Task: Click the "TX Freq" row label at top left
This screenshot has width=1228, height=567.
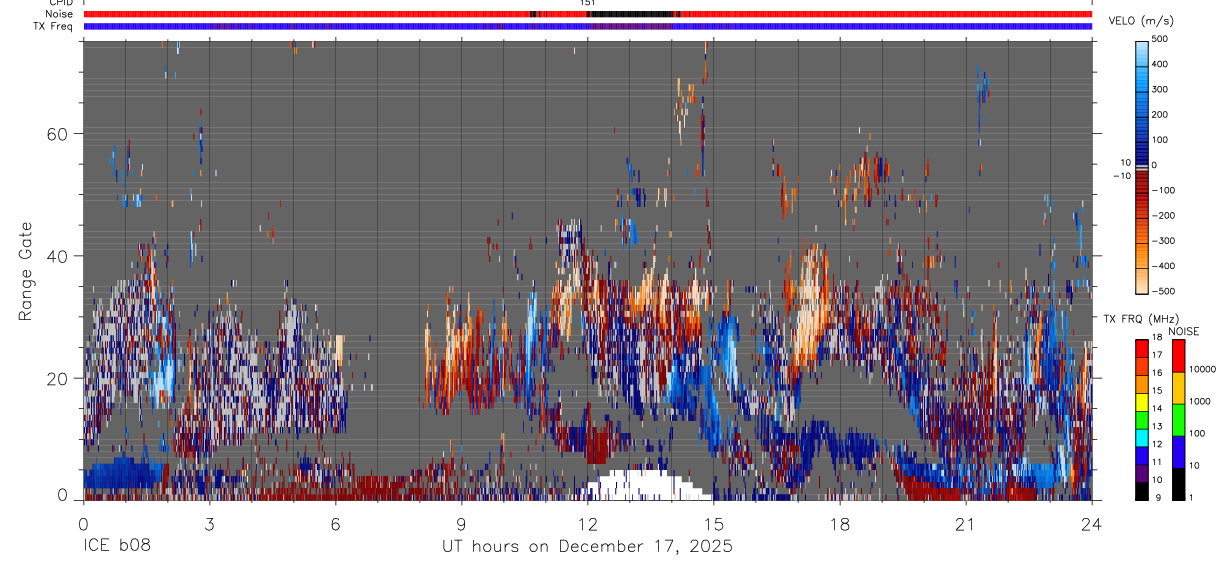Action: pos(53,26)
